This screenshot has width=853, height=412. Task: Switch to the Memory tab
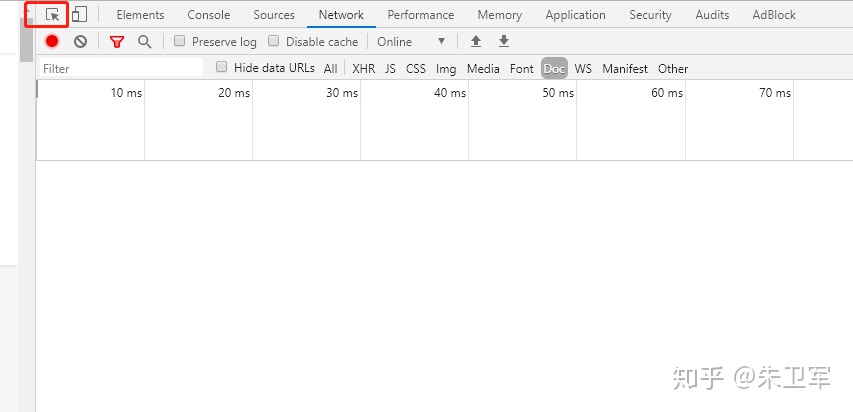click(x=499, y=15)
